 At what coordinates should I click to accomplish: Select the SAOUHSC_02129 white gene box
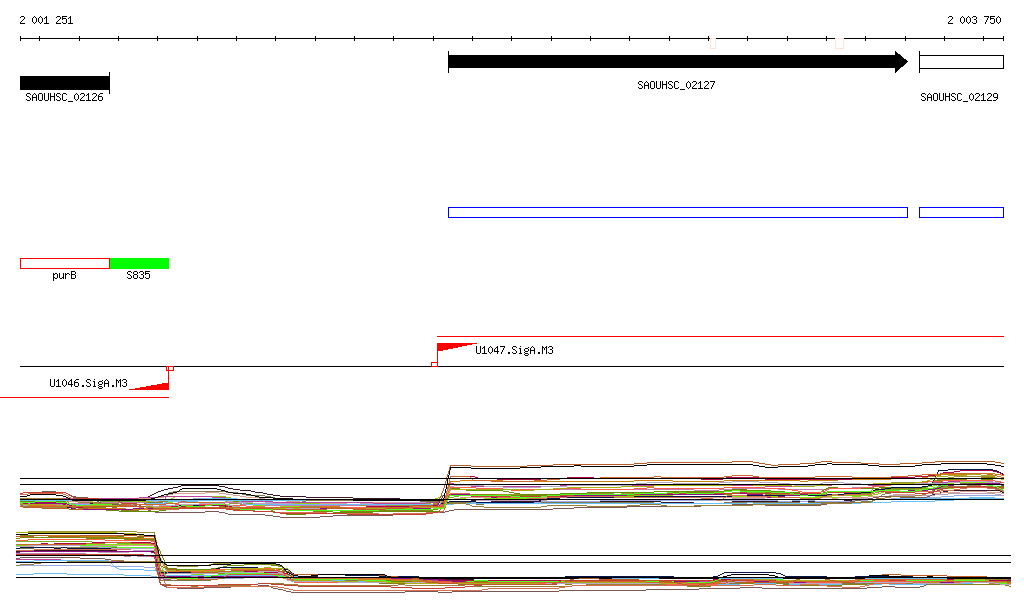click(961, 62)
